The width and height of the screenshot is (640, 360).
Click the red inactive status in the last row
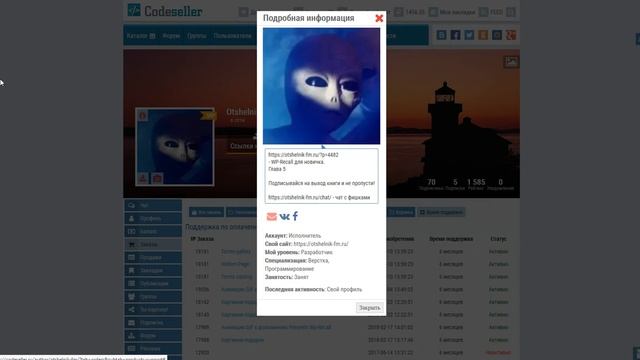coord(498,353)
